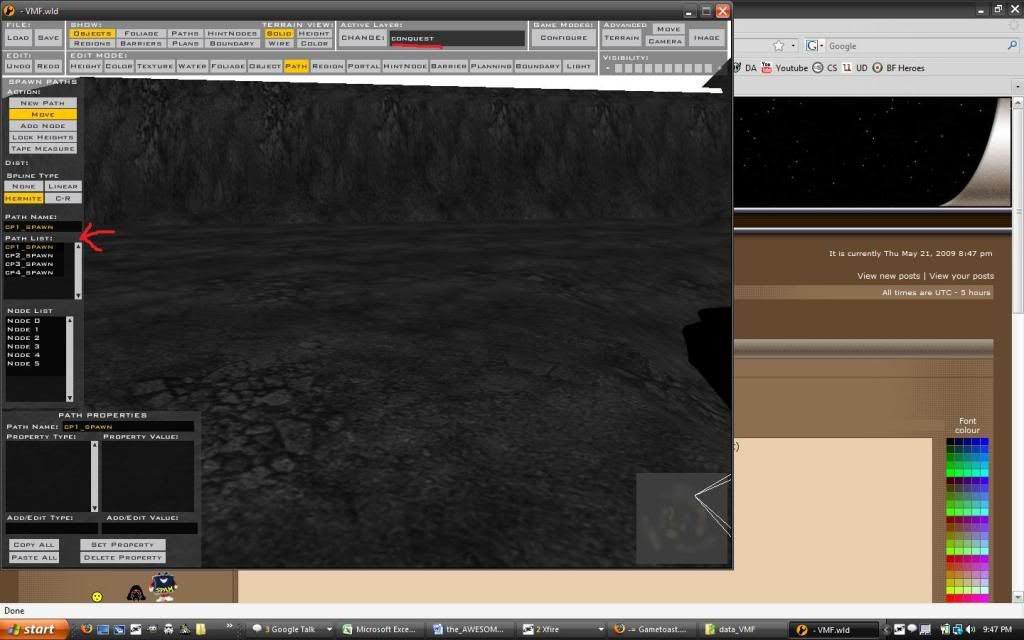This screenshot has height=640, width=1024.
Task: Click Advanced Move button
Action: (x=668, y=29)
